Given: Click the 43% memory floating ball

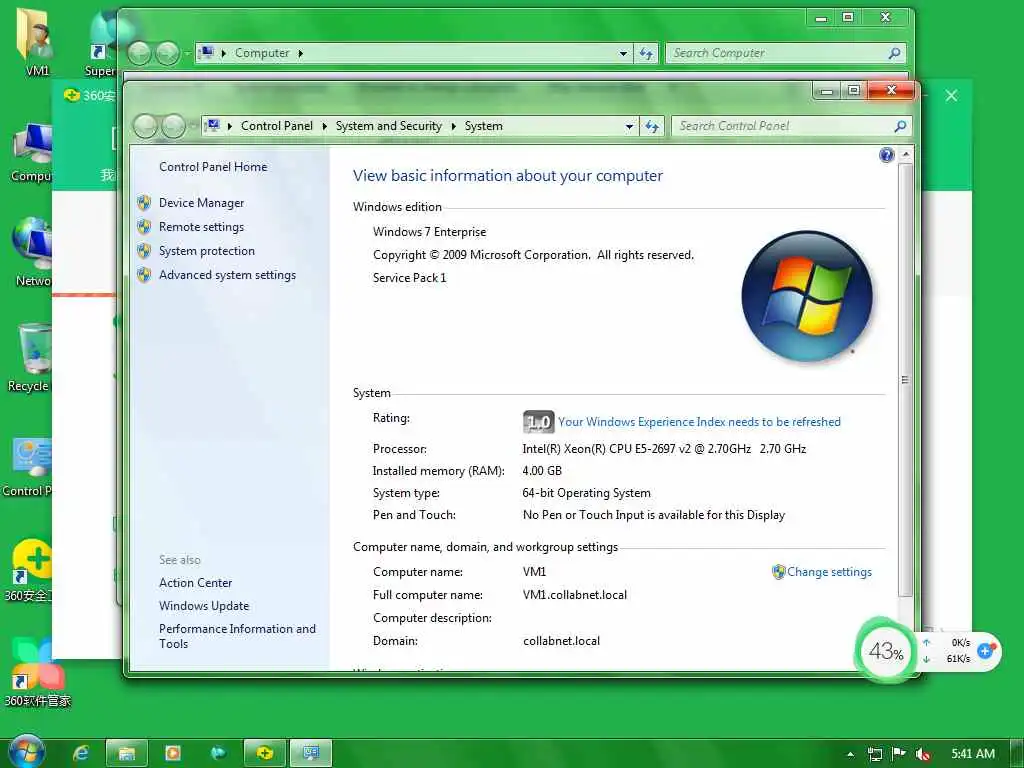Looking at the screenshot, I should click(x=886, y=651).
